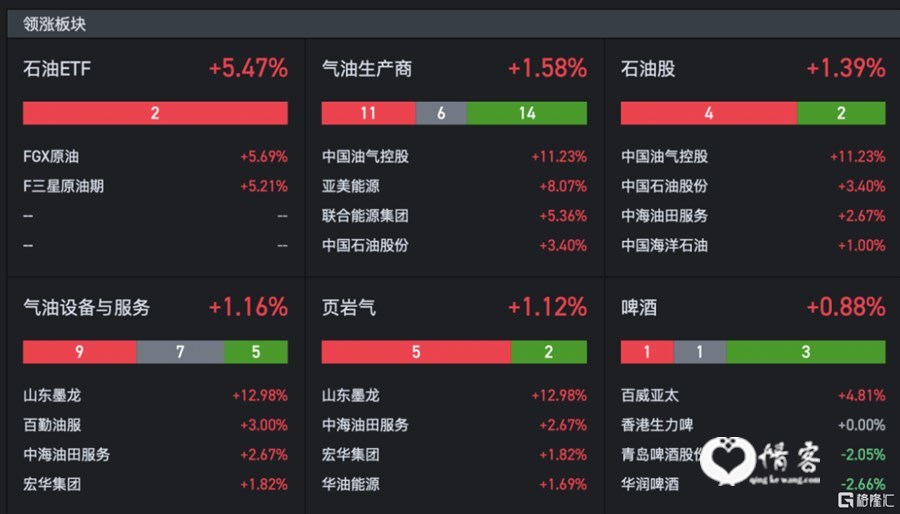Open 百勤油服 stock row
900x514 pixels.
tap(155, 425)
